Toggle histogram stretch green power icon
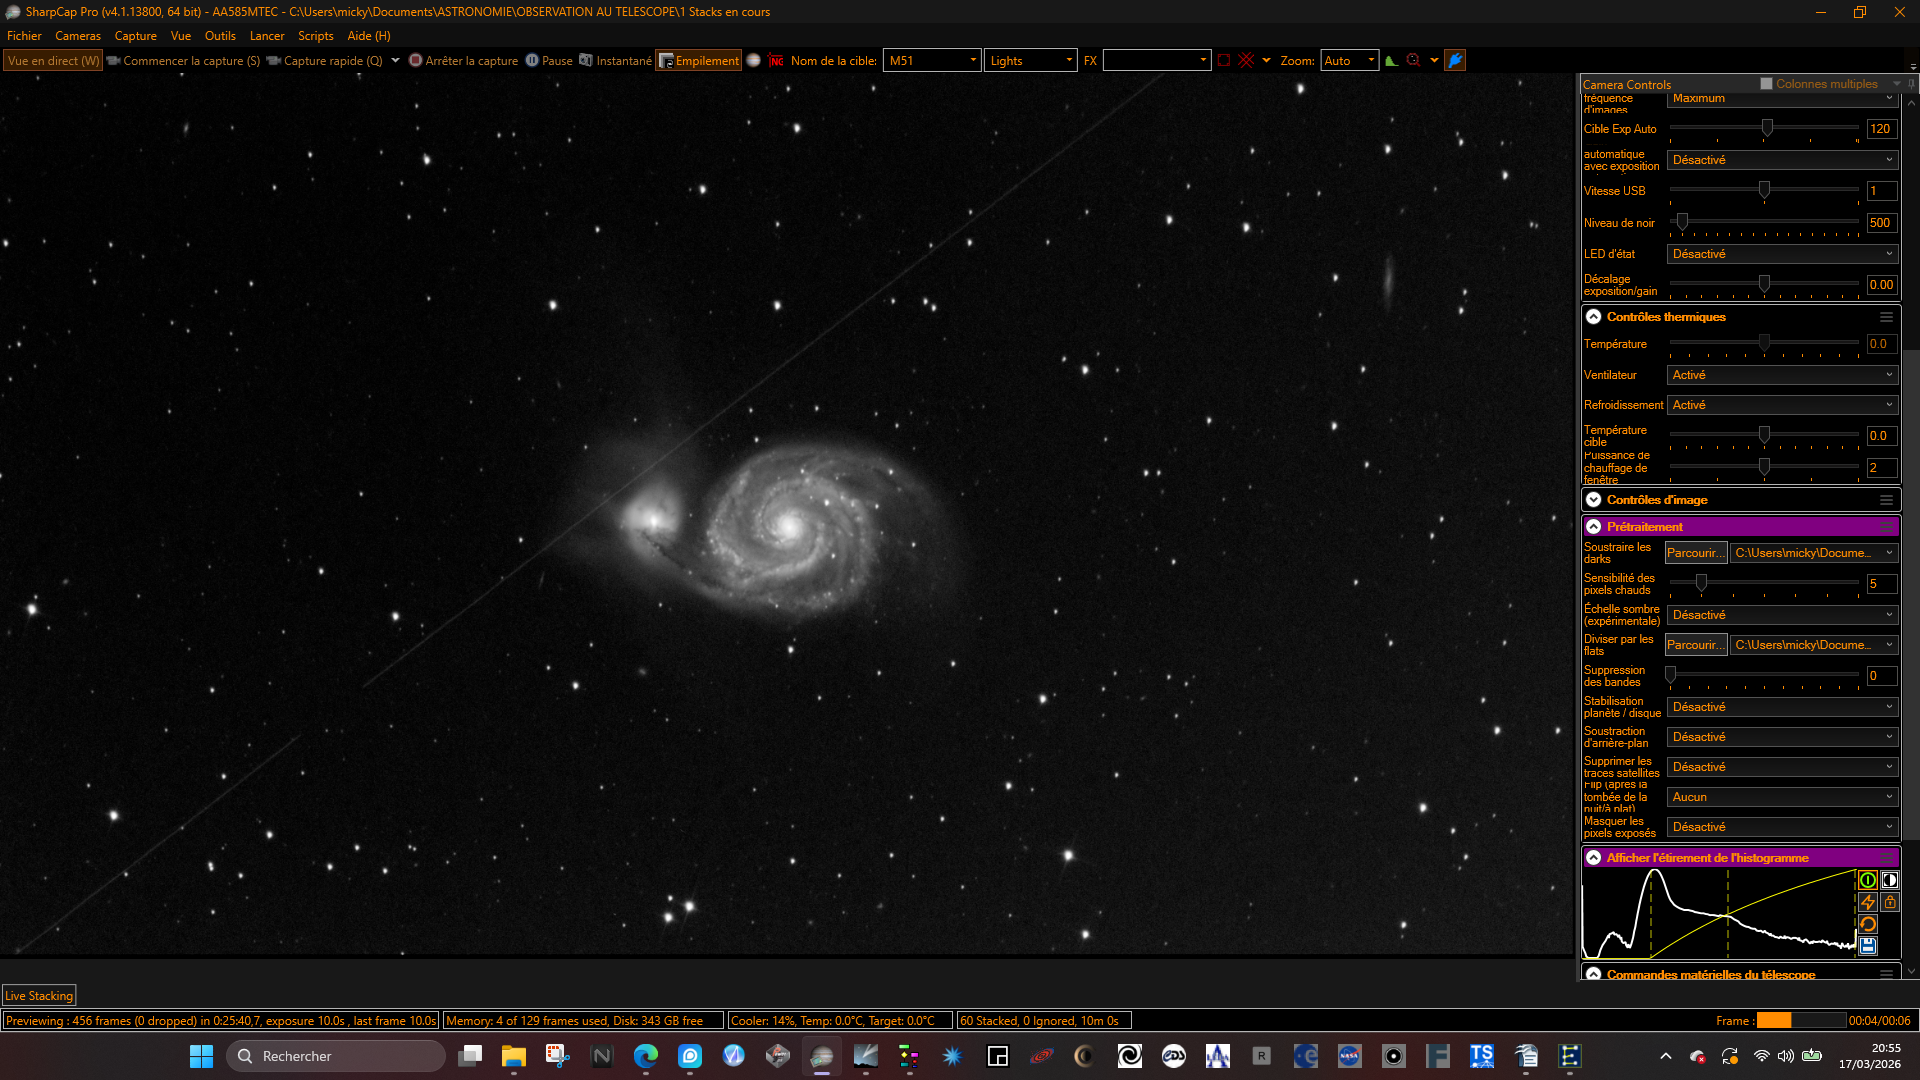This screenshot has width=1920, height=1080. [x=1867, y=880]
